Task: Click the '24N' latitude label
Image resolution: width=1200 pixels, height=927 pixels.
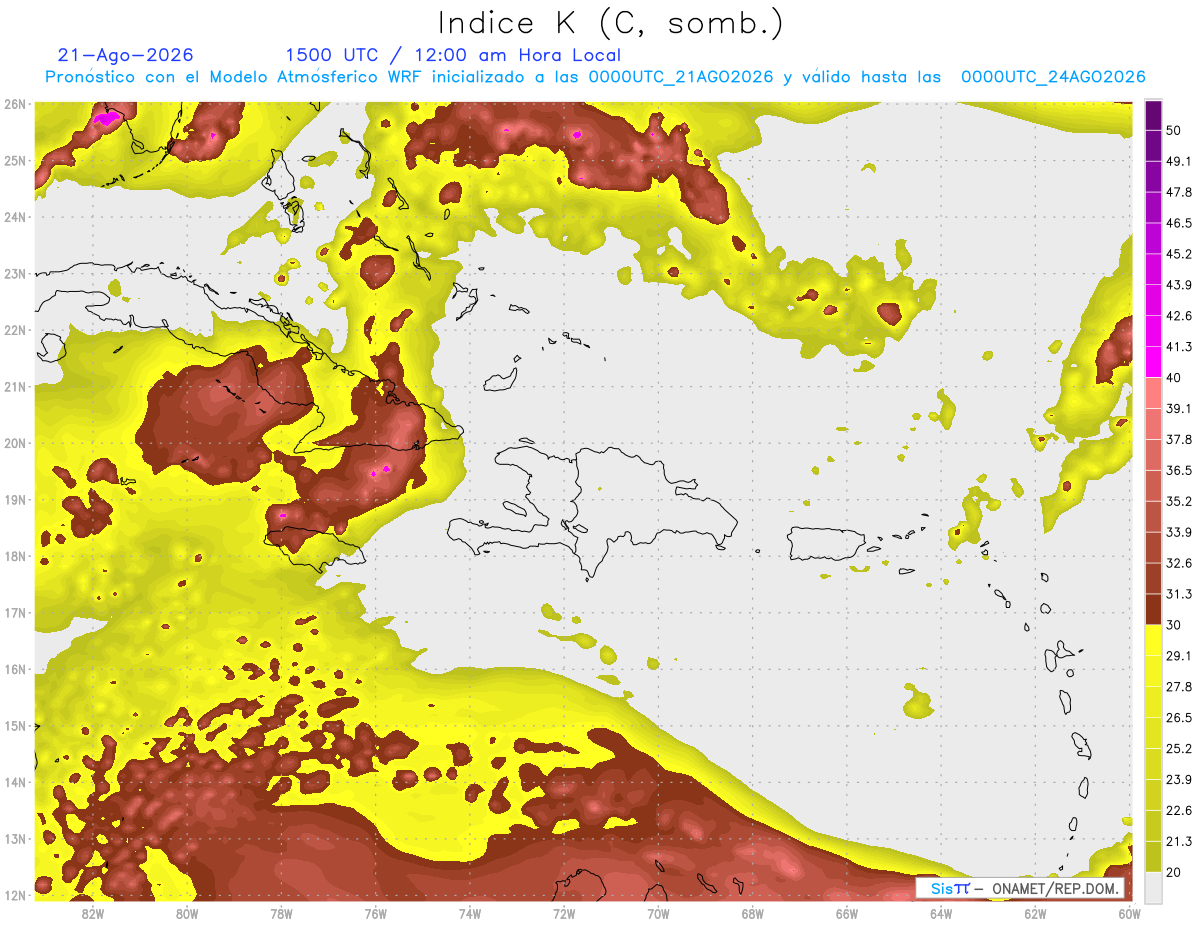Action: 14,217
